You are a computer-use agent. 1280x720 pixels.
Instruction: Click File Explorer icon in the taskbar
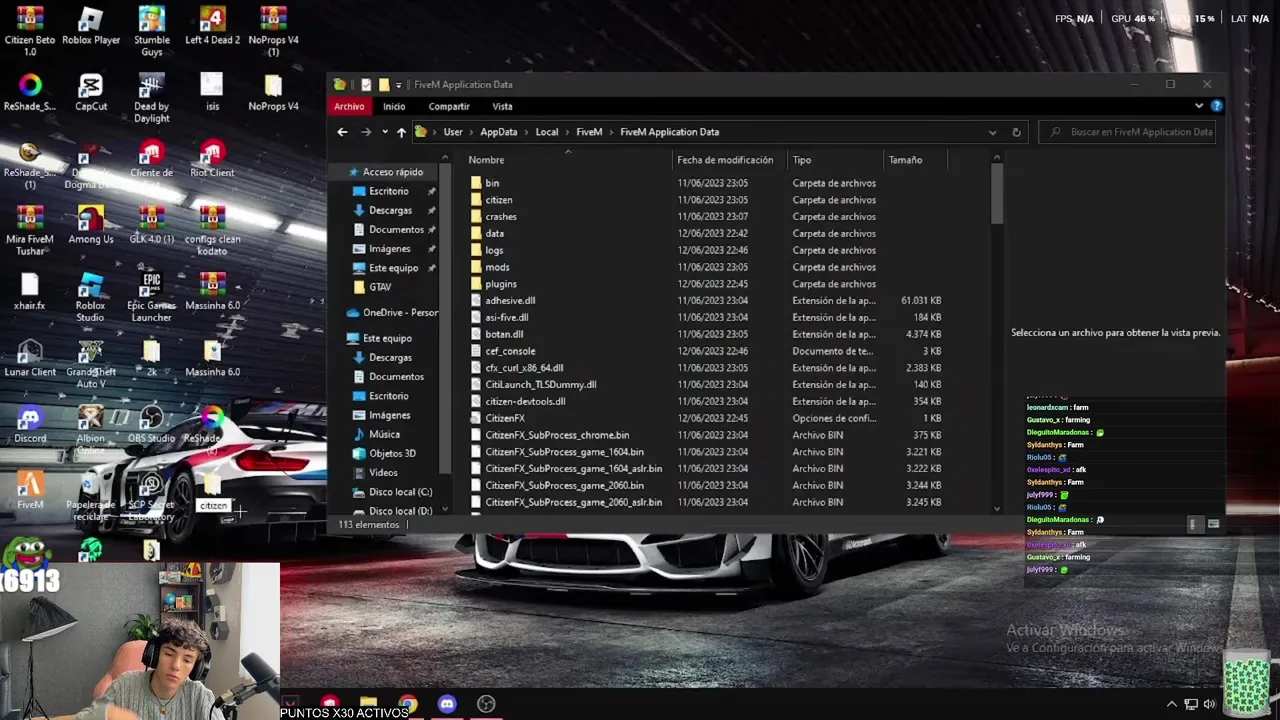(368, 704)
